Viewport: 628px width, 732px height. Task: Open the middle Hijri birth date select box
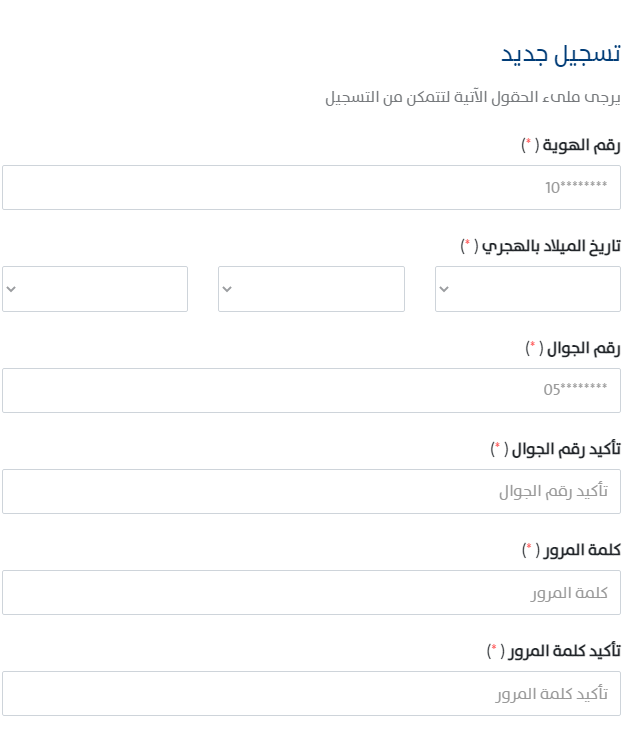pos(311,289)
